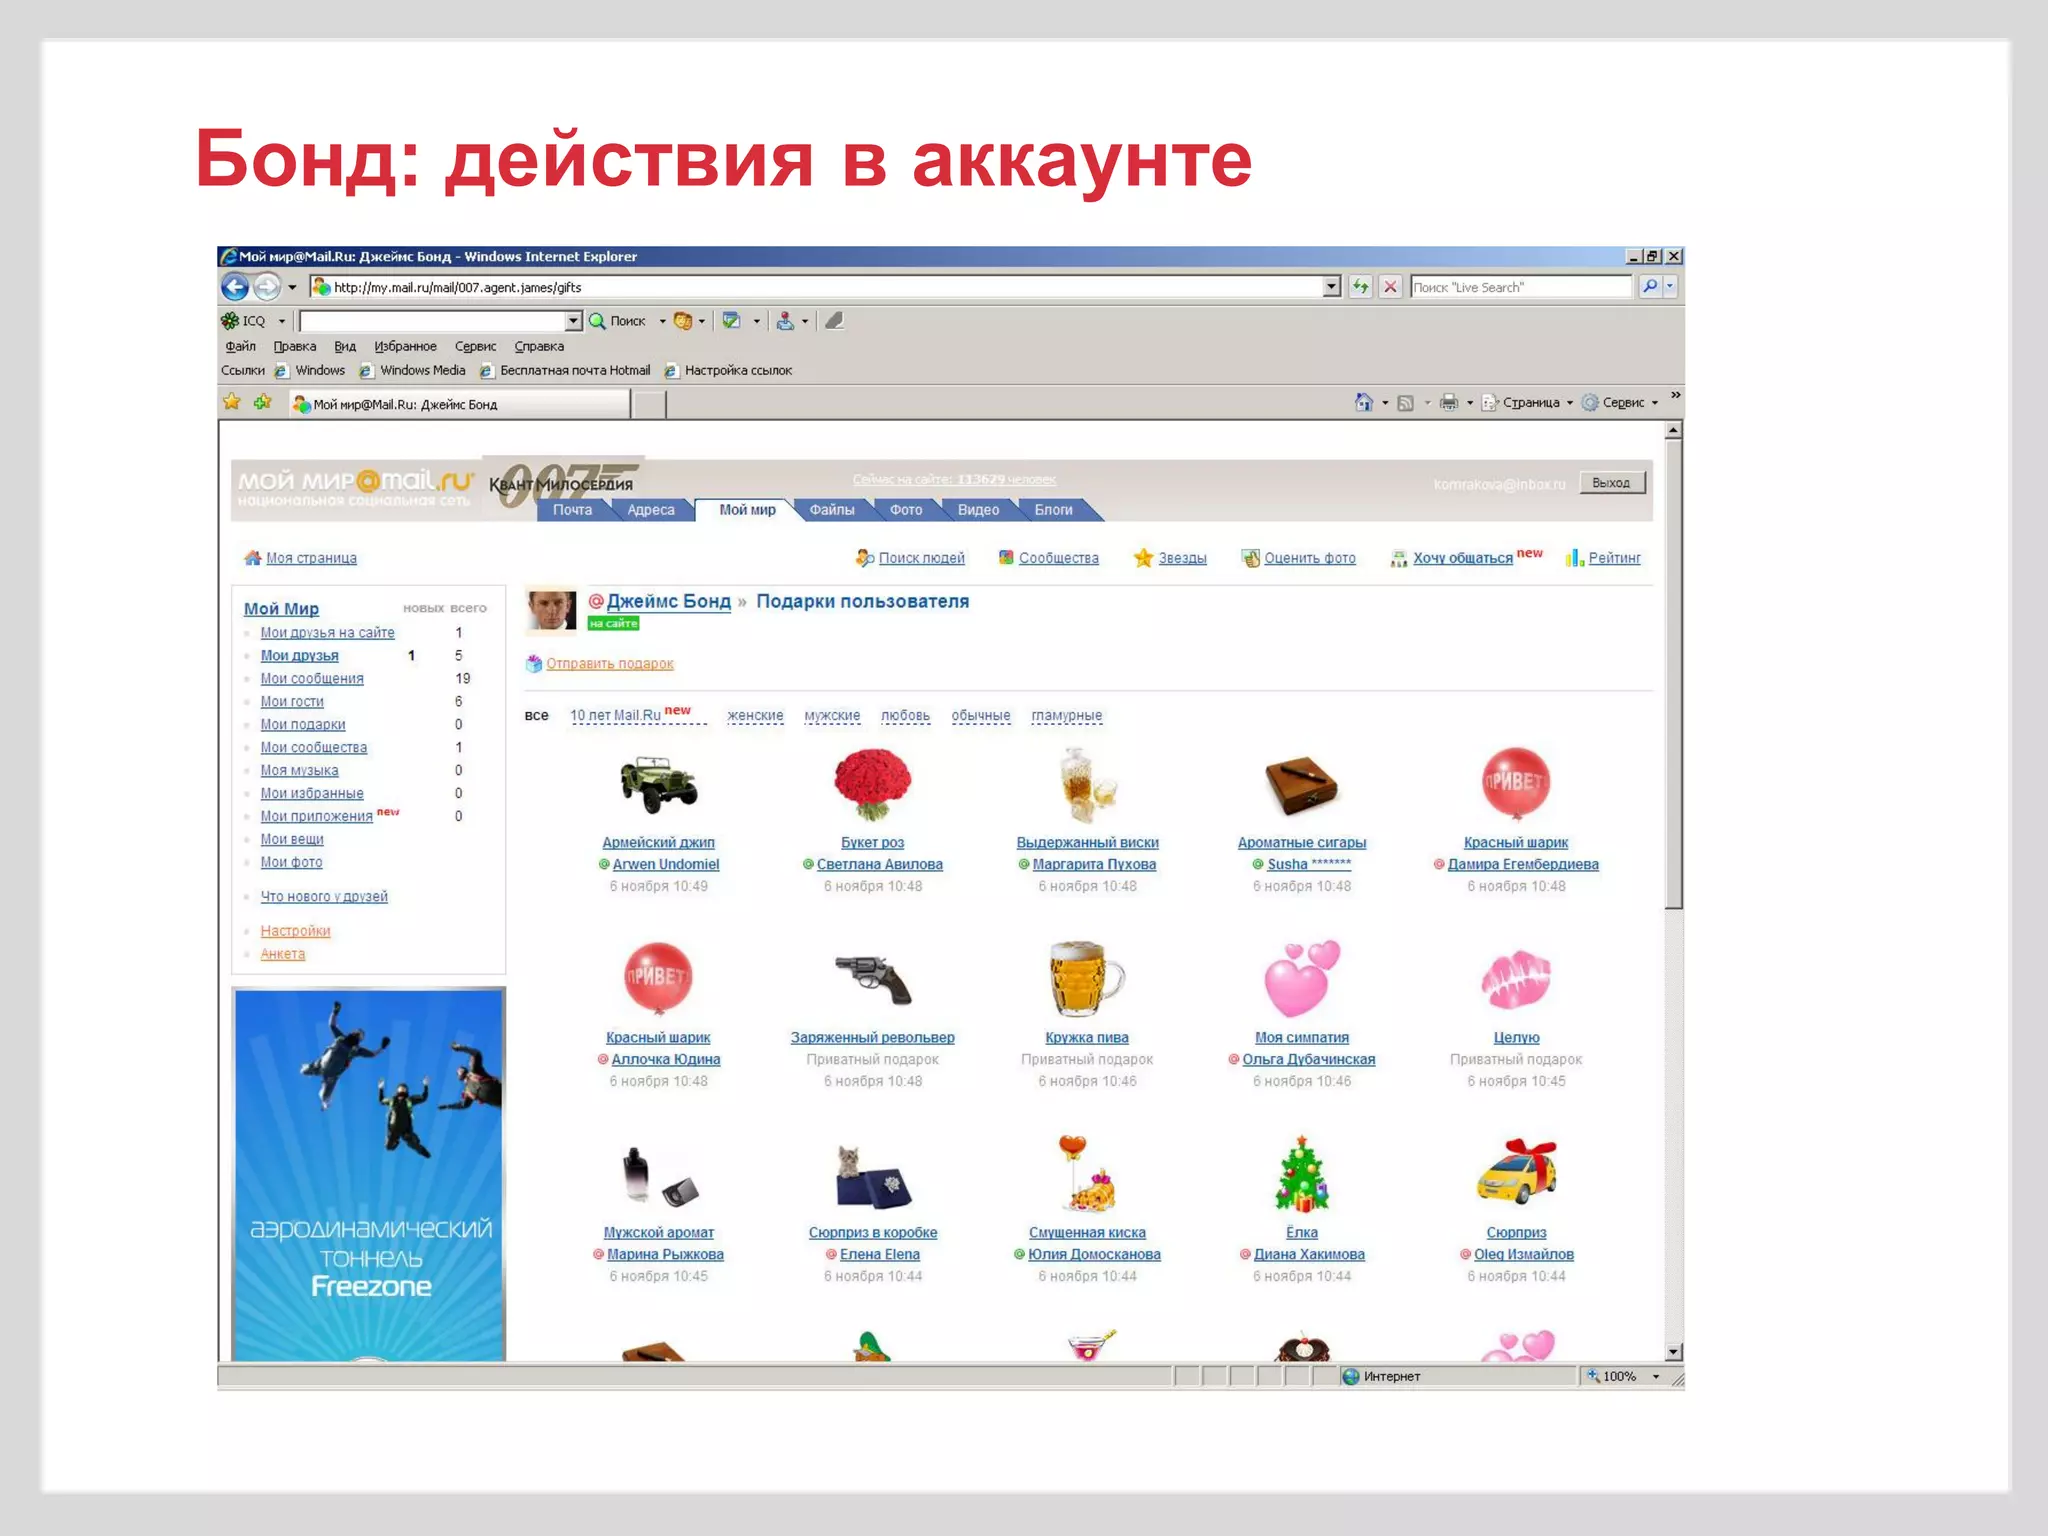Image resolution: width=2048 pixels, height=1536 pixels.
Task: Open the zoom level 100% dropdown
Action: (x=1656, y=1377)
